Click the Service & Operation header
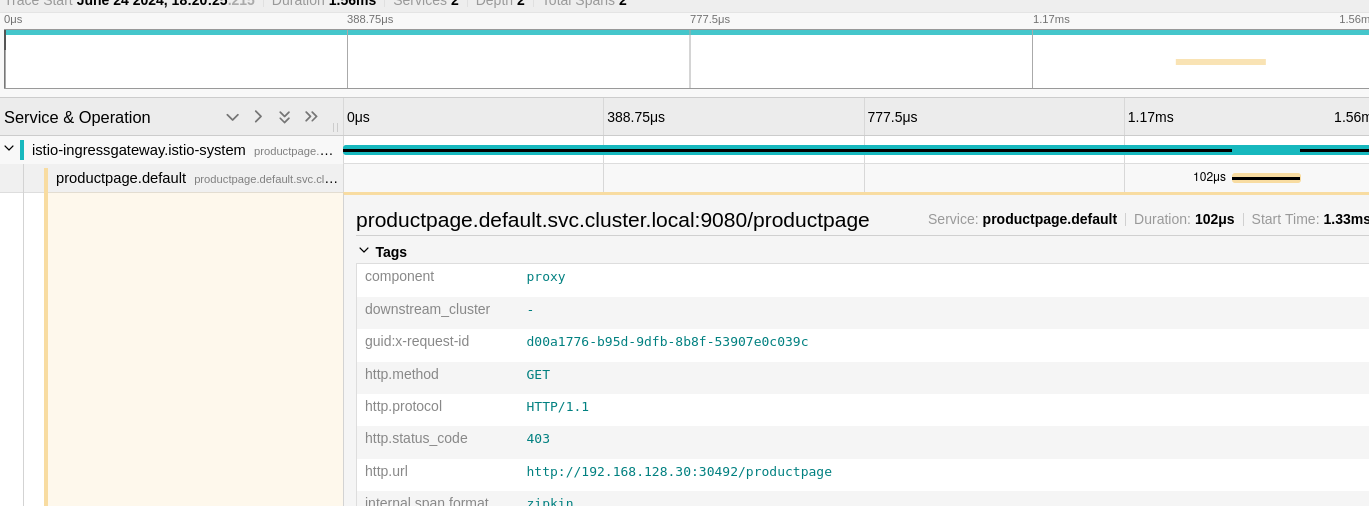This screenshot has width=1369, height=506. [x=77, y=117]
